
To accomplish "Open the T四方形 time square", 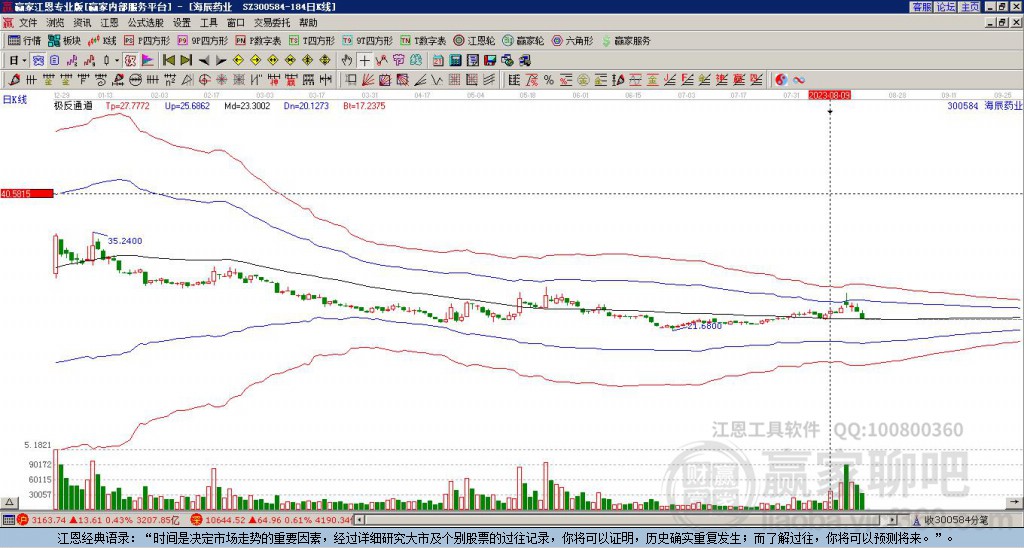I will [x=312, y=40].
